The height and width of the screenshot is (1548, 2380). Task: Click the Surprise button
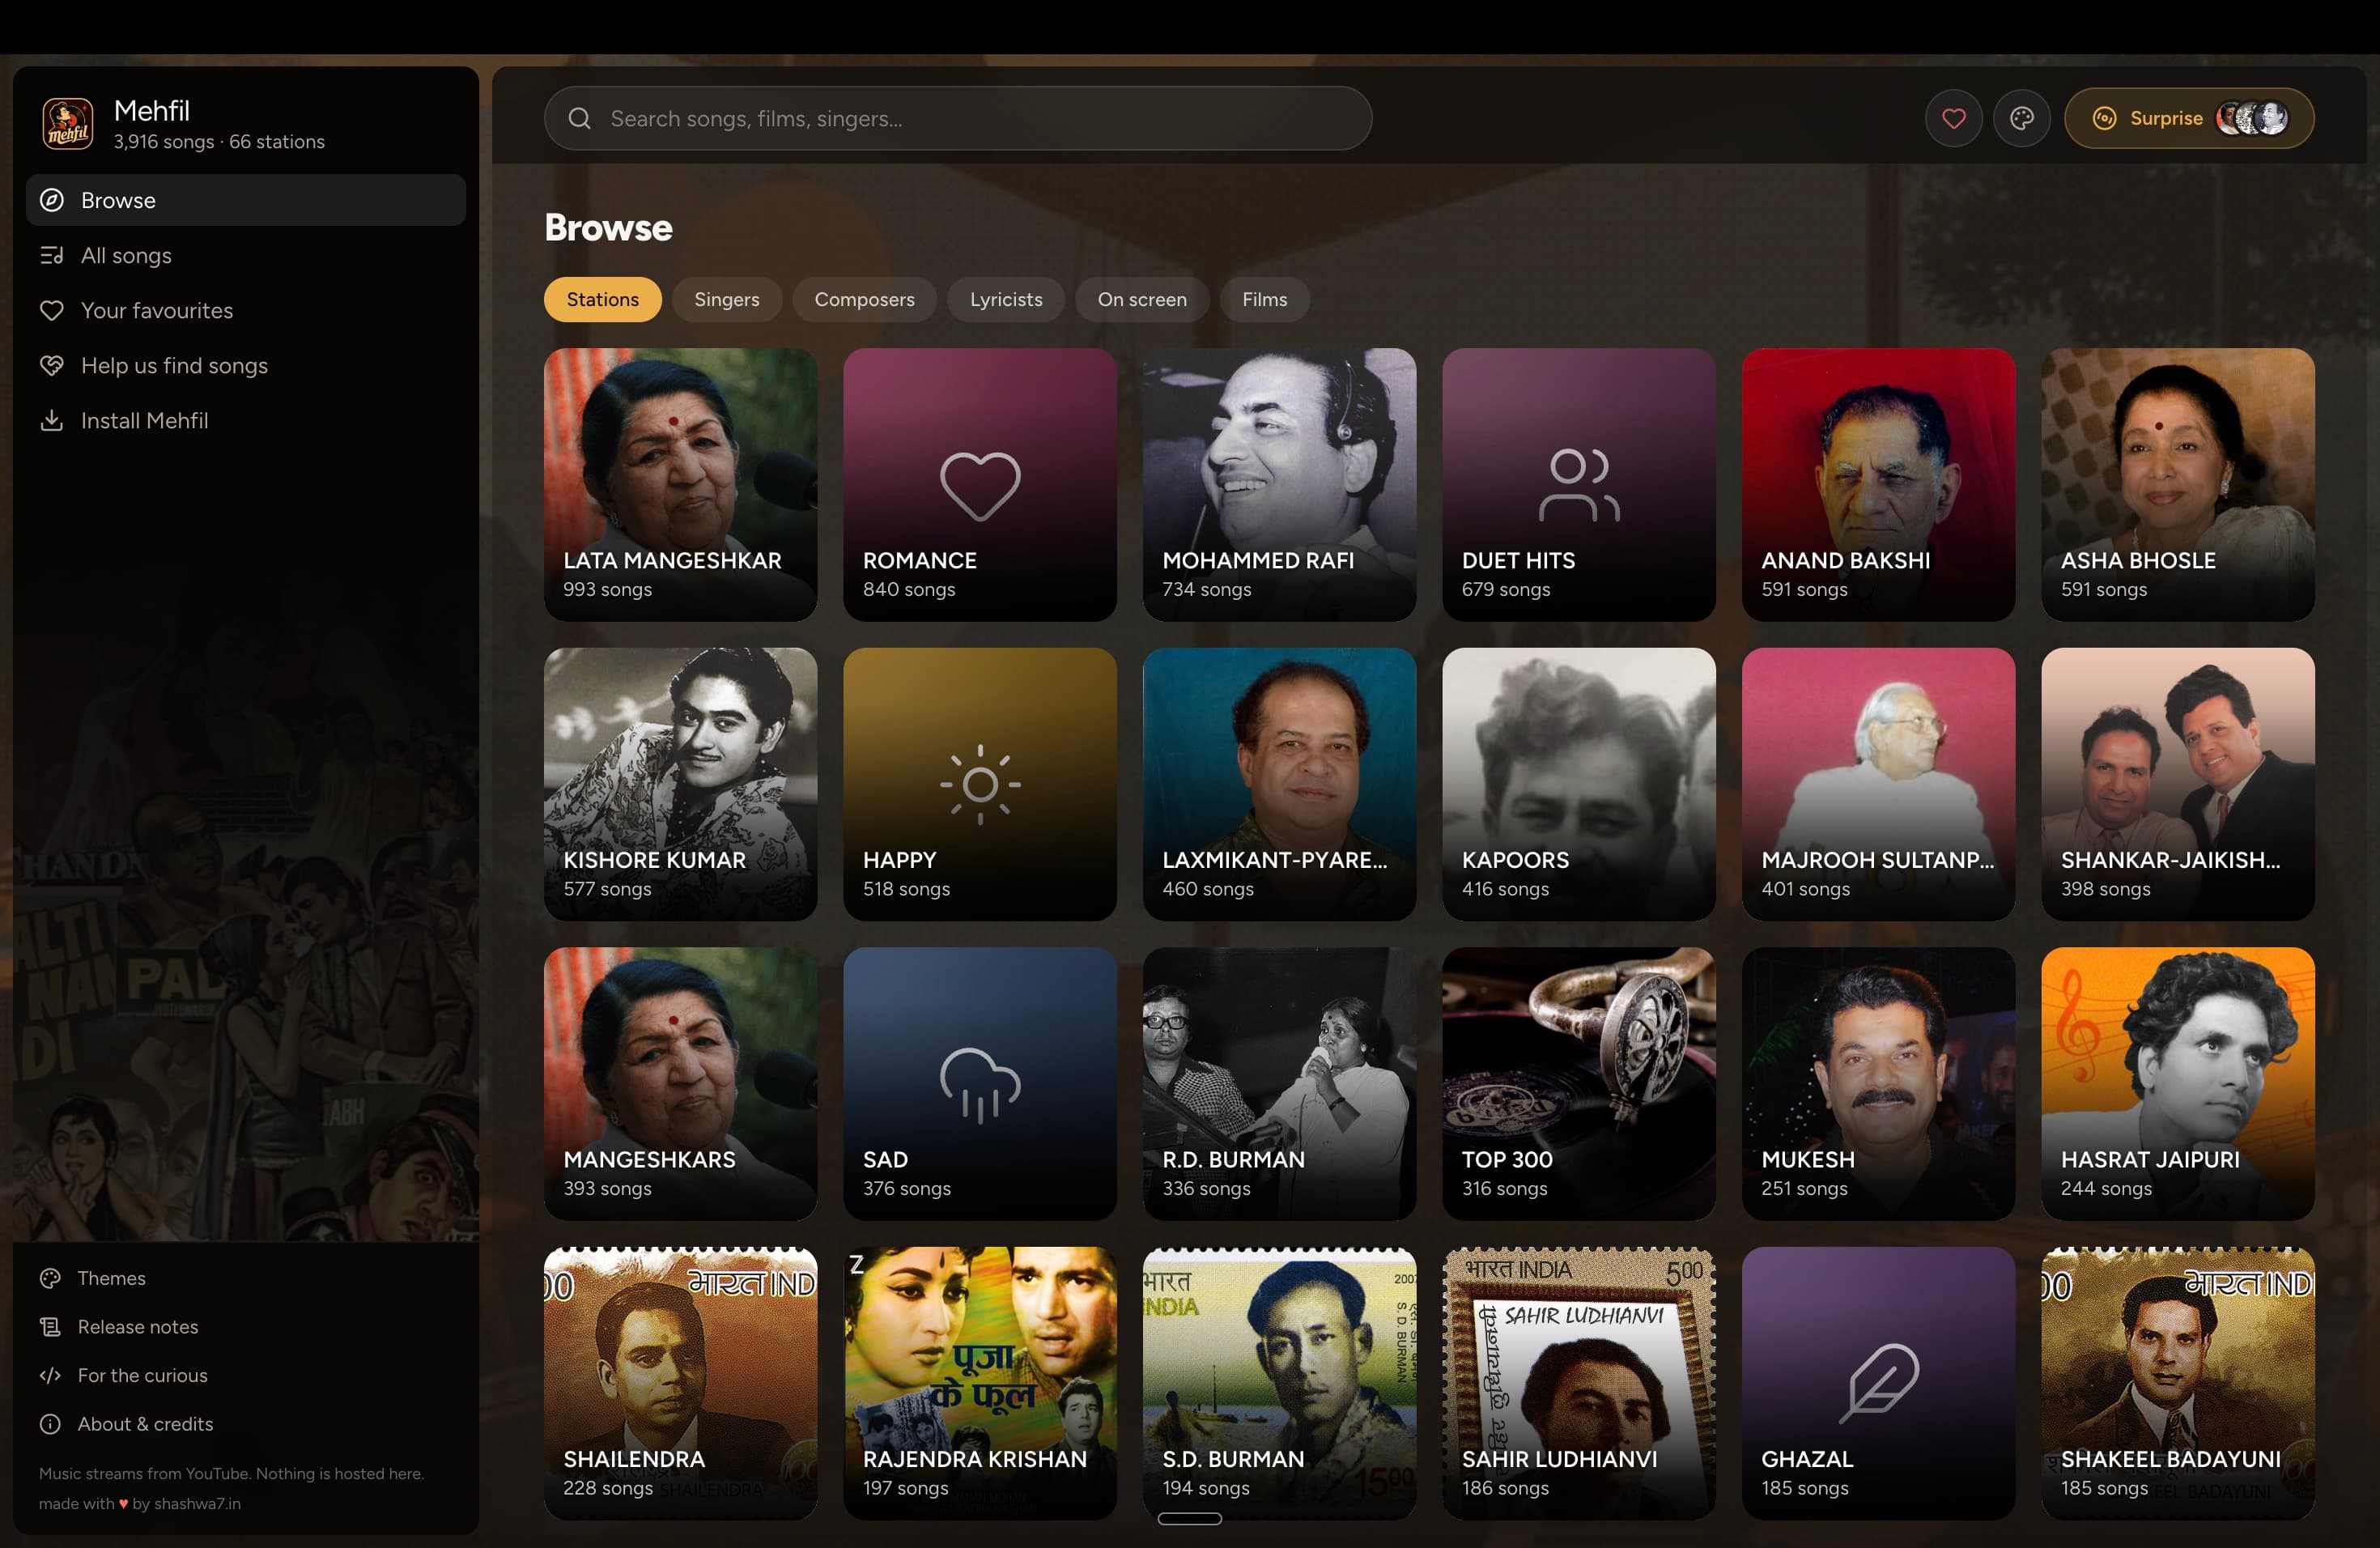click(2189, 119)
